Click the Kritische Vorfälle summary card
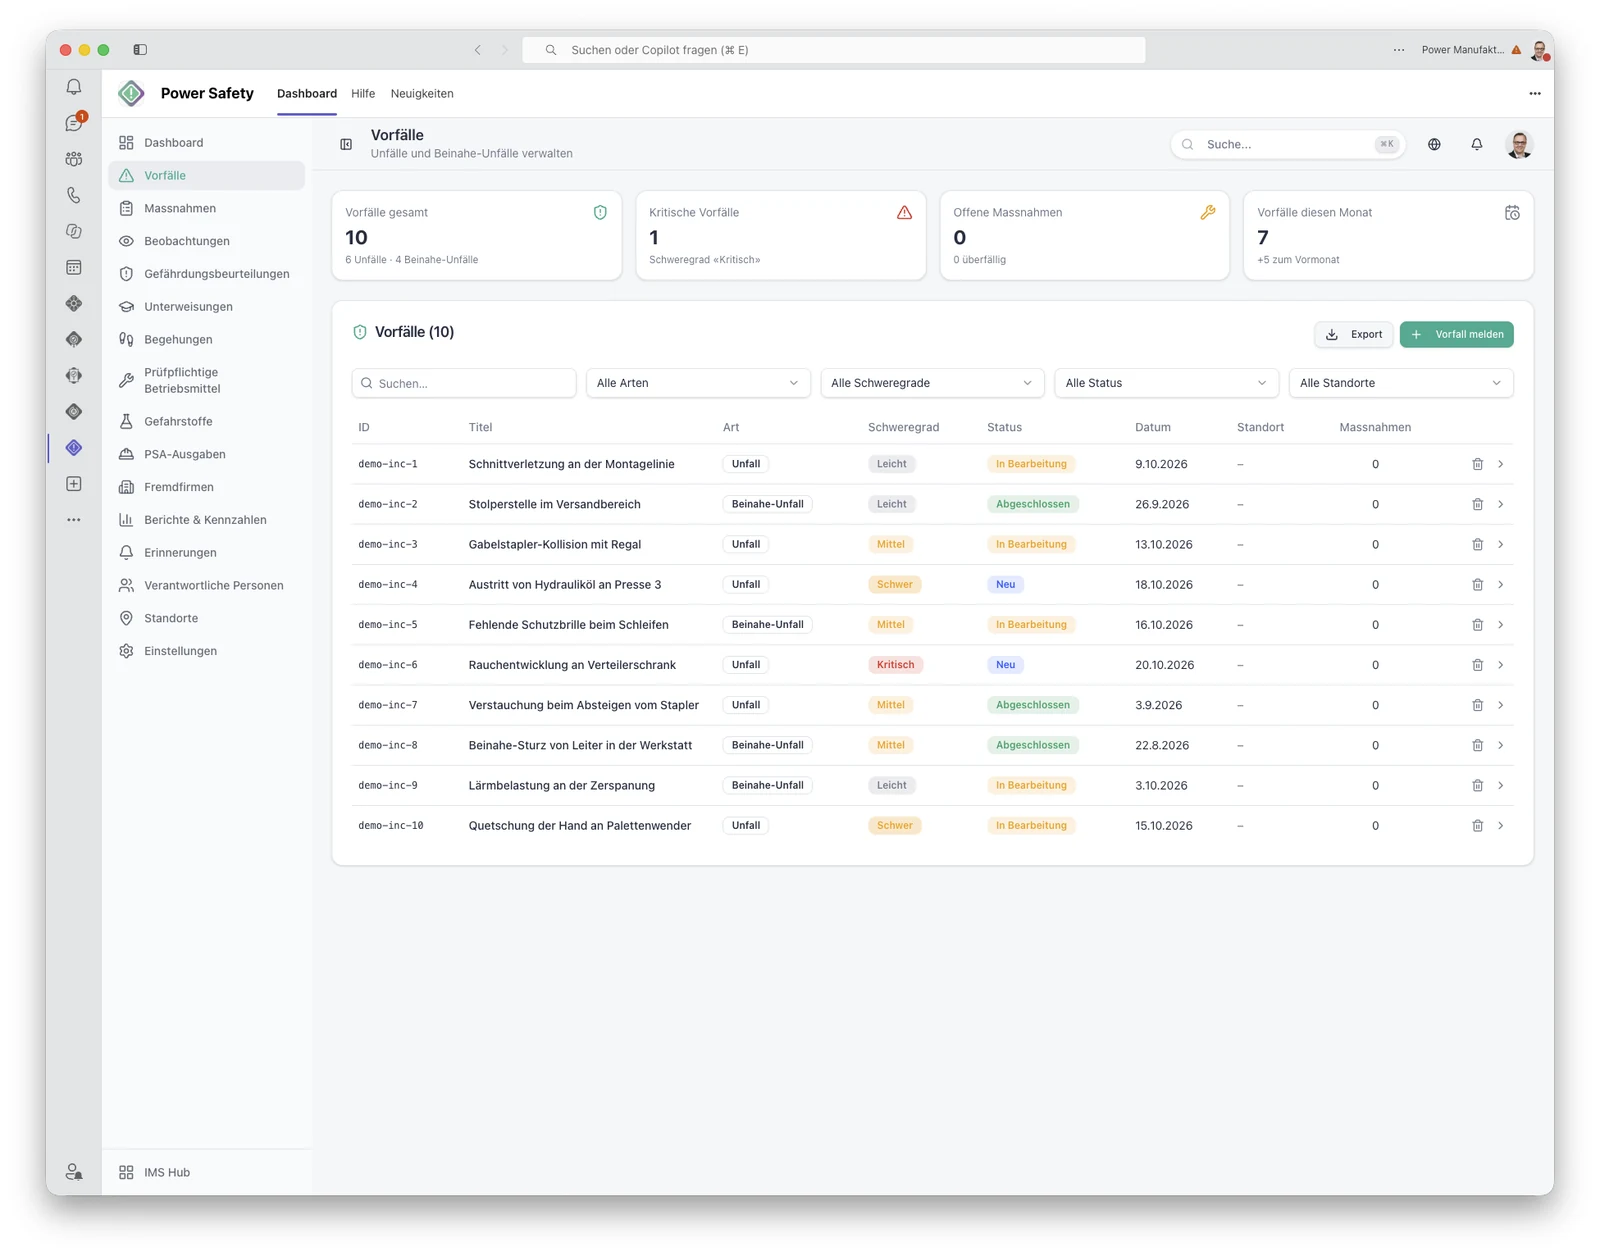 click(x=781, y=236)
